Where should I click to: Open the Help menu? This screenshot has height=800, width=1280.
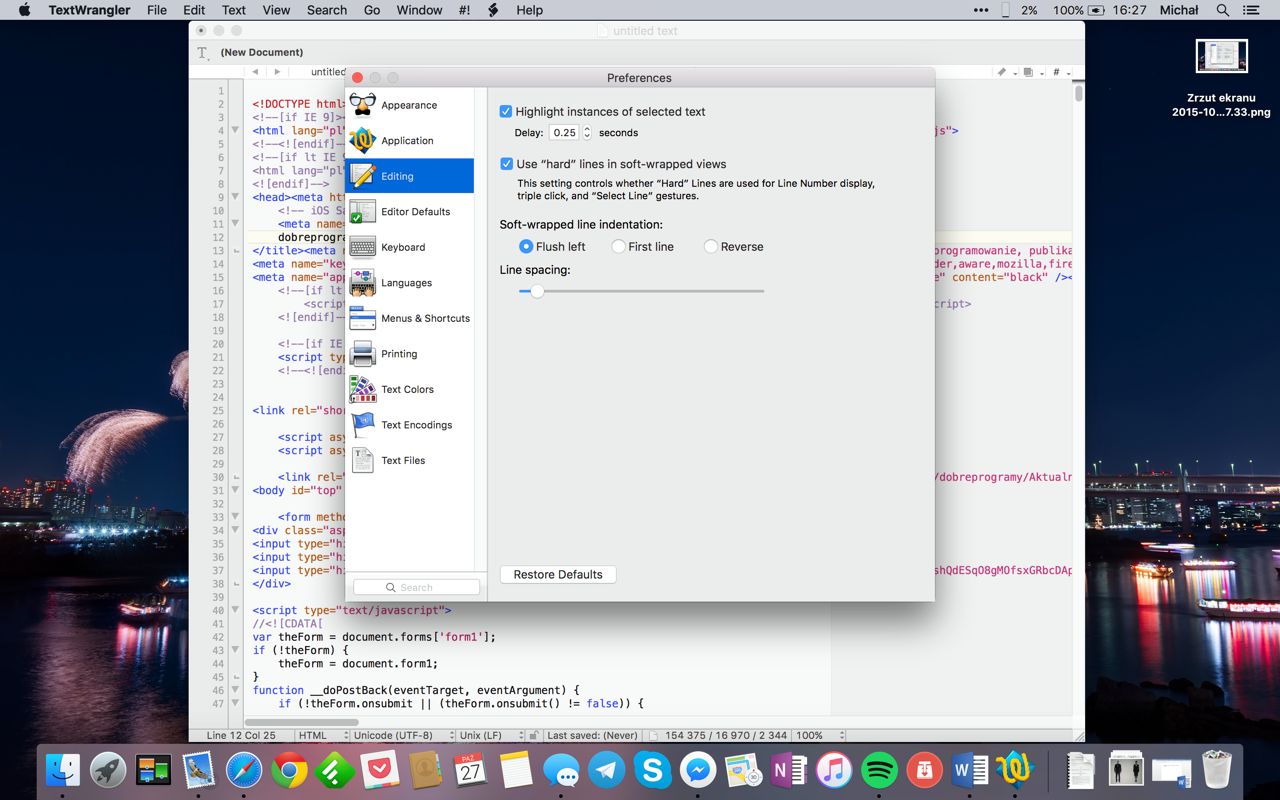pyautogui.click(x=529, y=10)
